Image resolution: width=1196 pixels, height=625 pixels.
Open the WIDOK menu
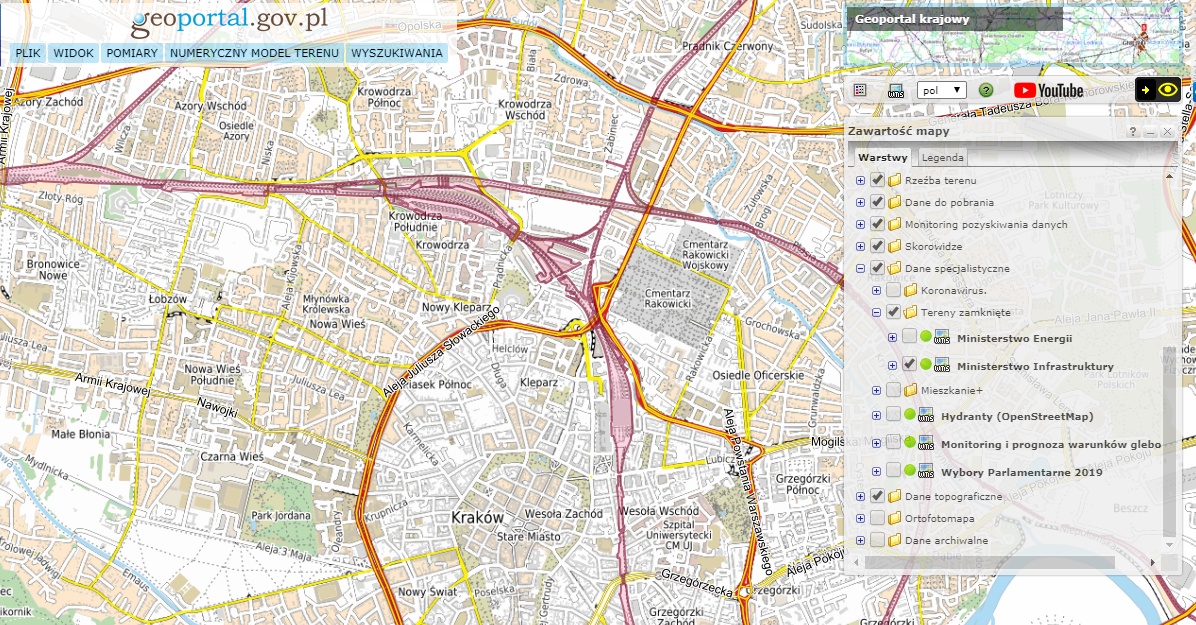[73, 53]
